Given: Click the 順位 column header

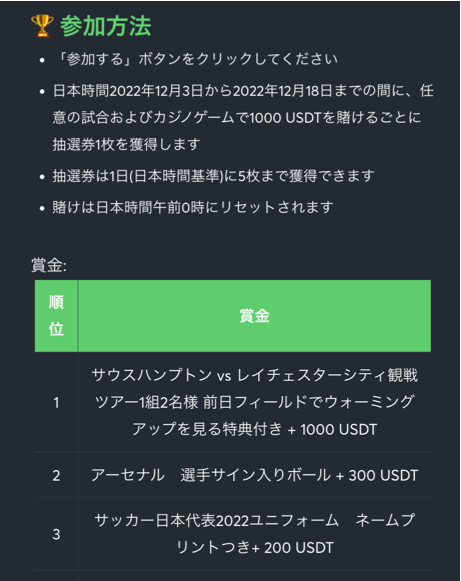Looking at the screenshot, I should click(56, 316).
